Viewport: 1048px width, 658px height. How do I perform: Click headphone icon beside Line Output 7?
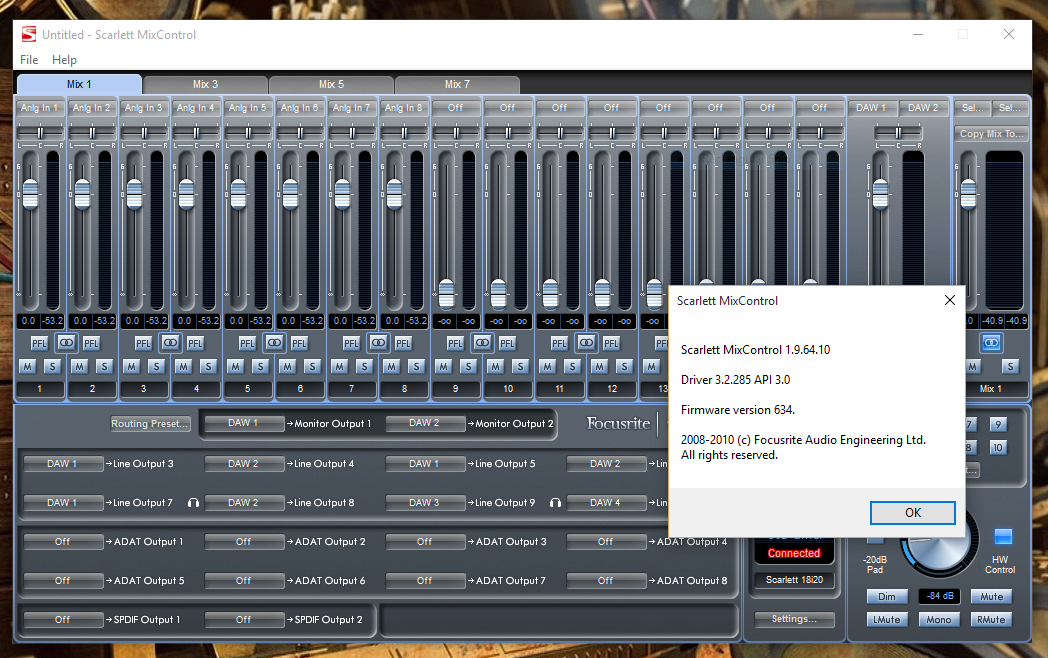[x=193, y=503]
